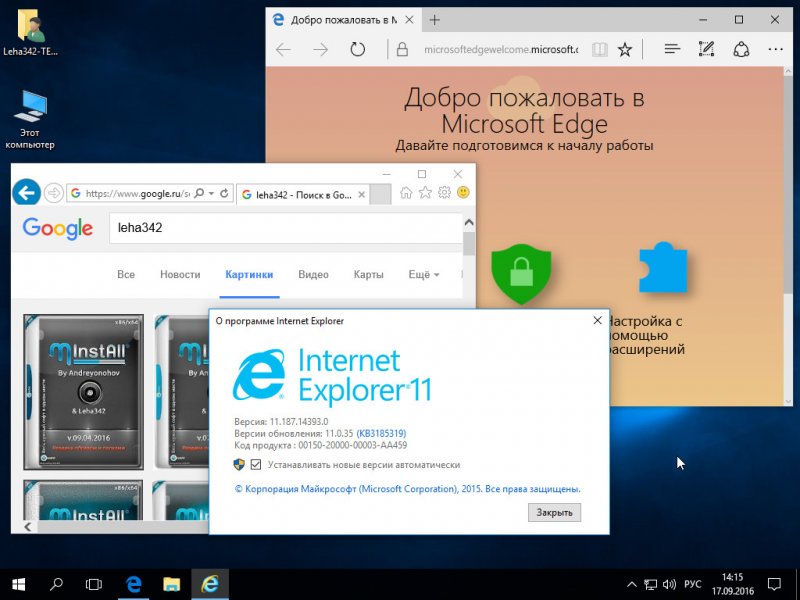Image resolution: width=800 pixels, height=600 pixels.
Task: Click the Edge address bar URL
Action: [501, 49]
